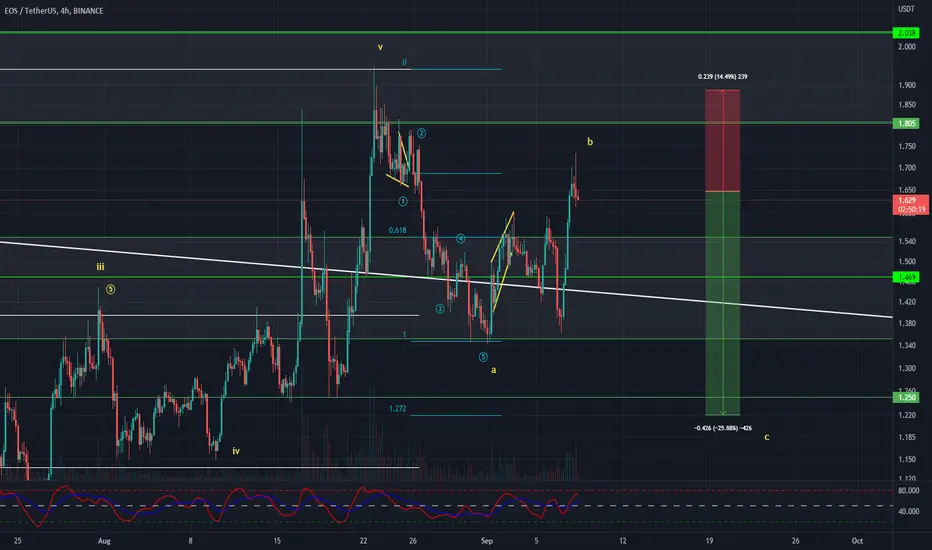Select the 1.272 Fibonacci level label
932x550 pixels.
click(x=398, y=409)
